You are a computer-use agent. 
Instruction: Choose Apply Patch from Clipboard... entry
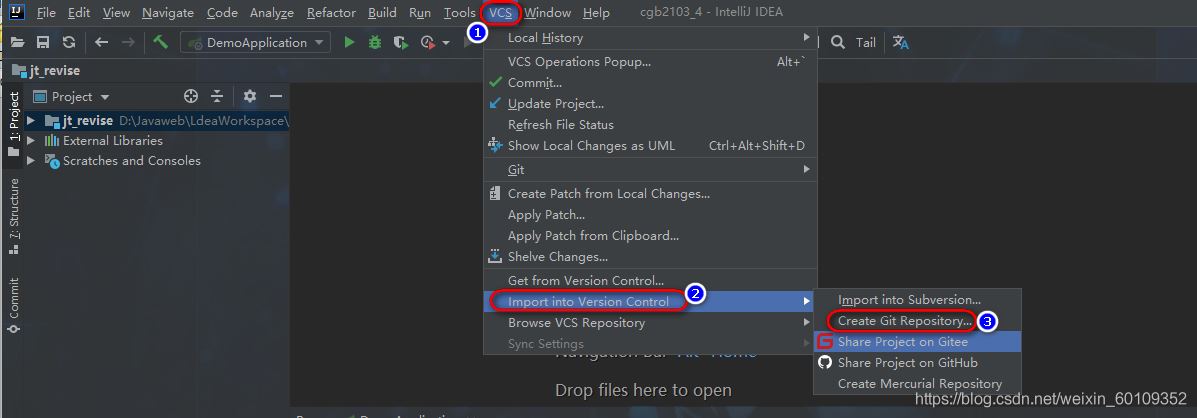650,236
